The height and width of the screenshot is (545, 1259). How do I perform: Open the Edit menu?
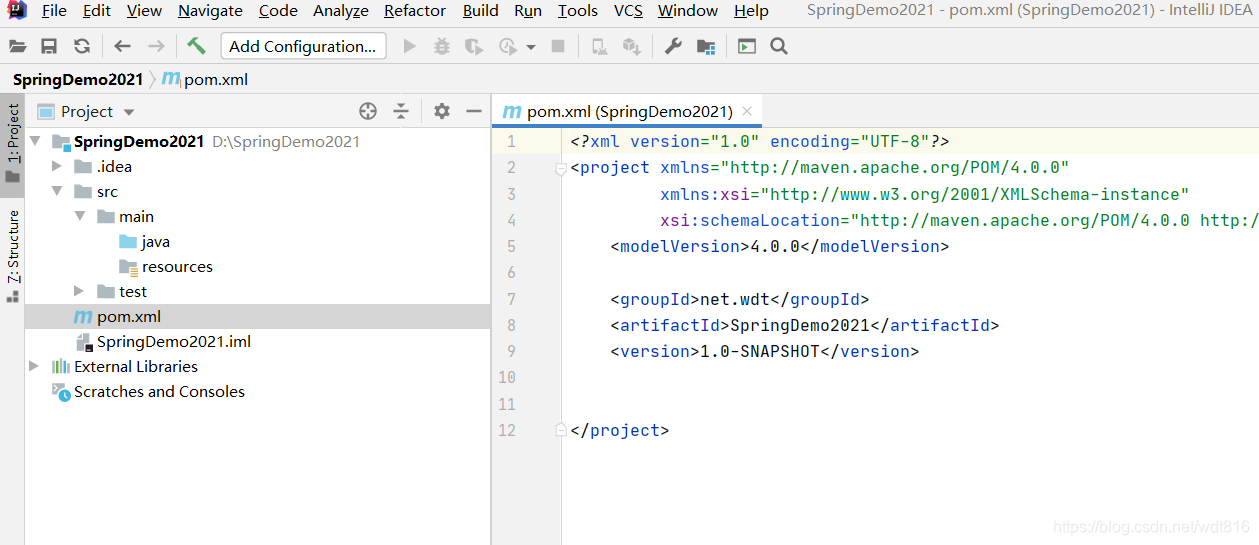pos(97,11)
